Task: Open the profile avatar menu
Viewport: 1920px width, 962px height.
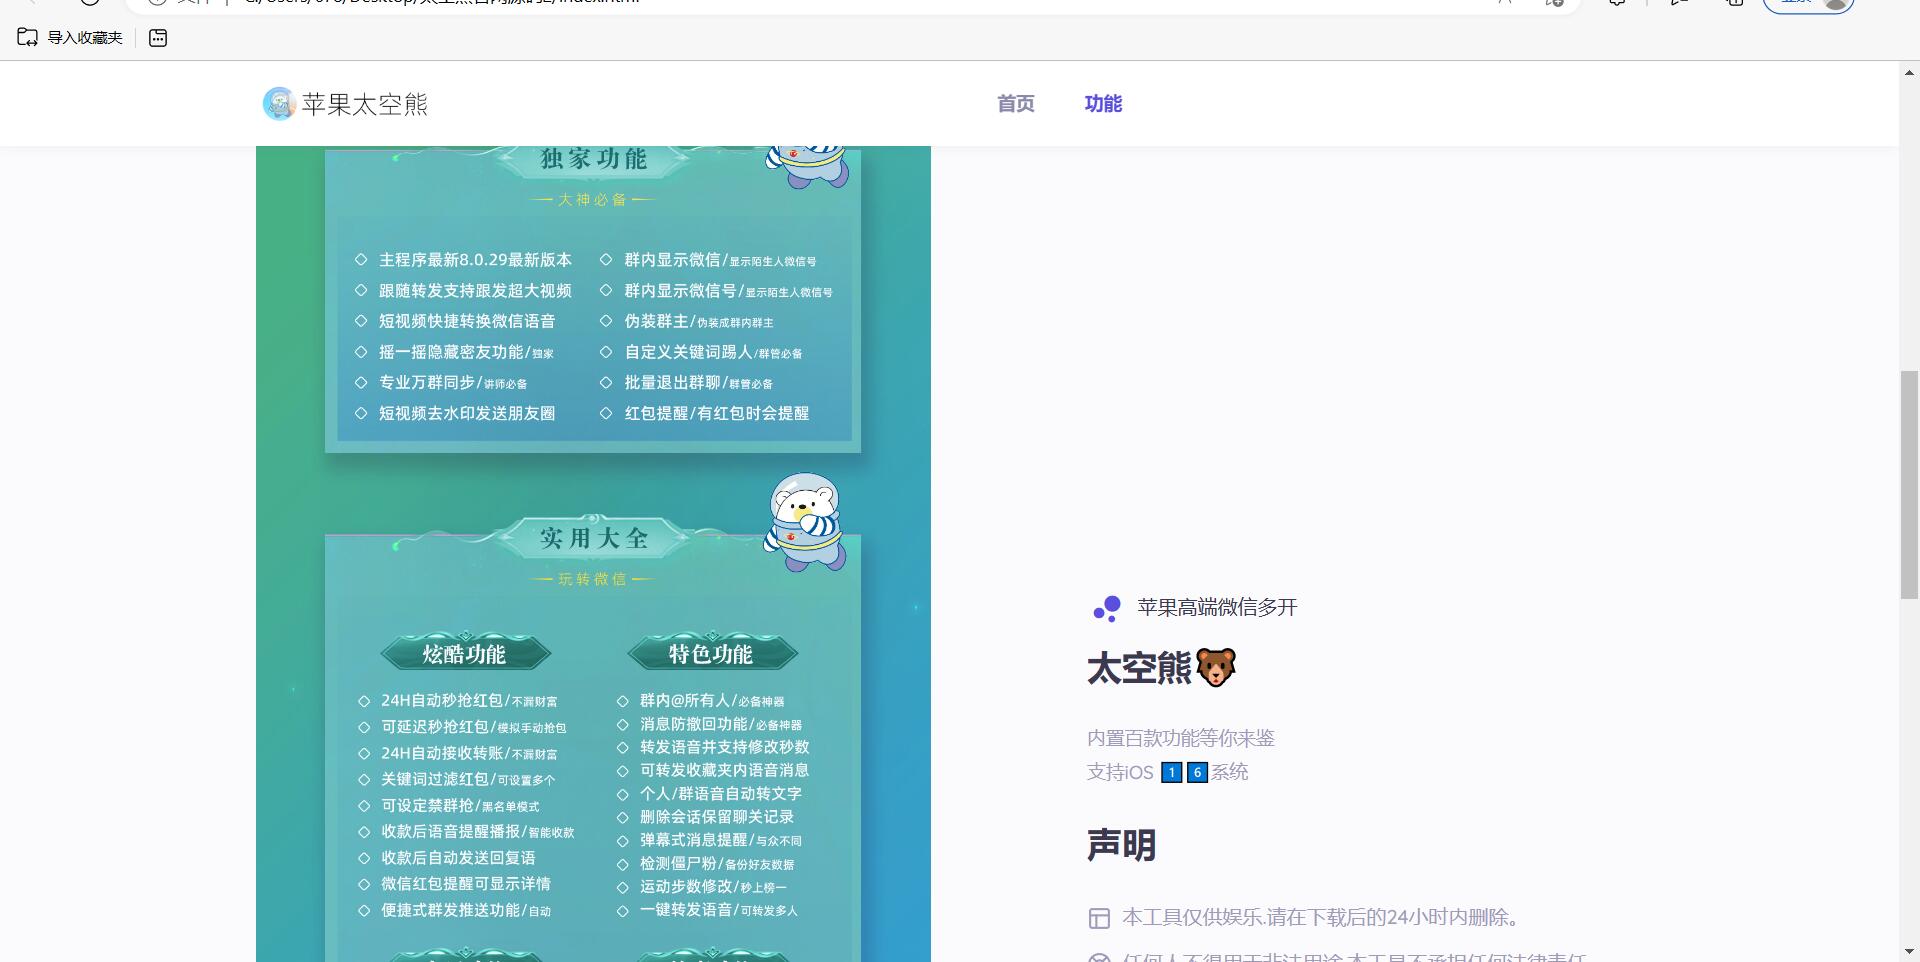Action: point(1838,5)
